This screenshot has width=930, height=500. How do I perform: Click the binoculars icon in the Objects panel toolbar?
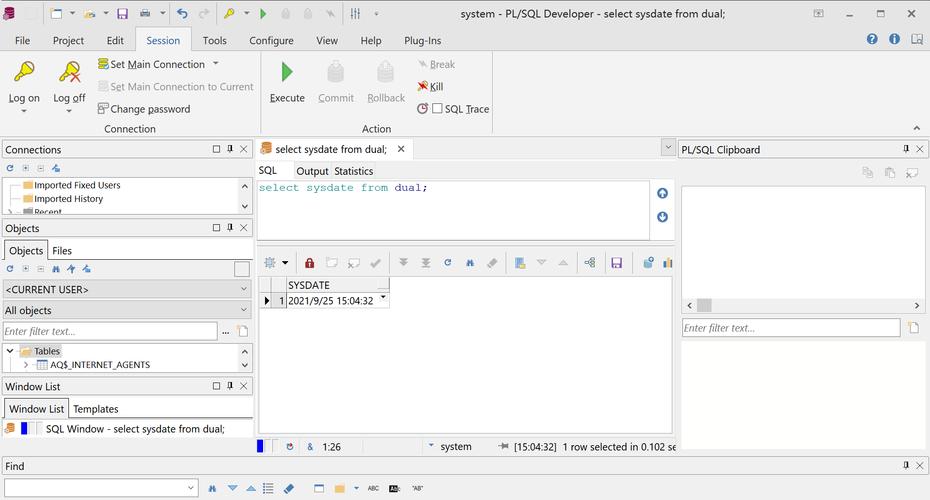point(56,269)
